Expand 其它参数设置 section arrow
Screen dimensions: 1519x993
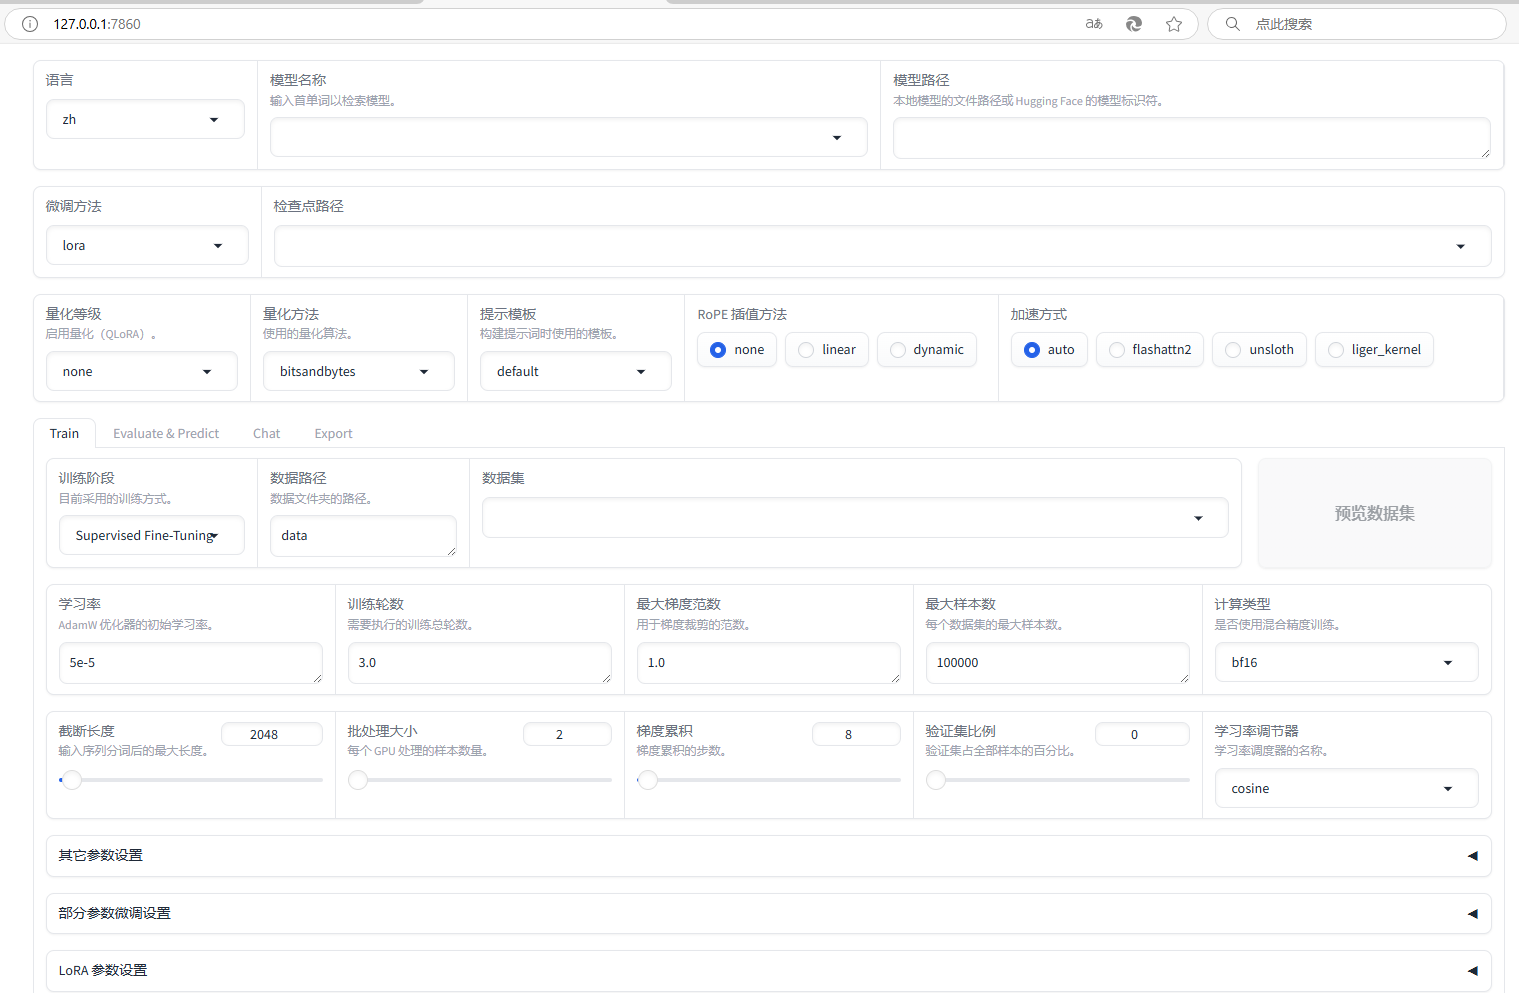[x=1472, y=856]
